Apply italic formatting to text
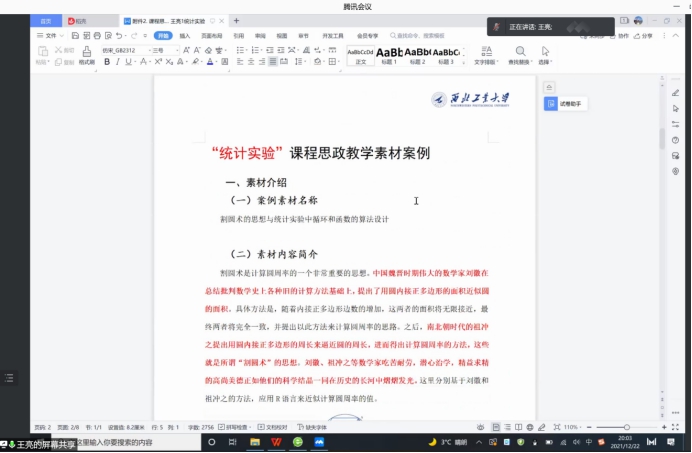 coord(116,62)
